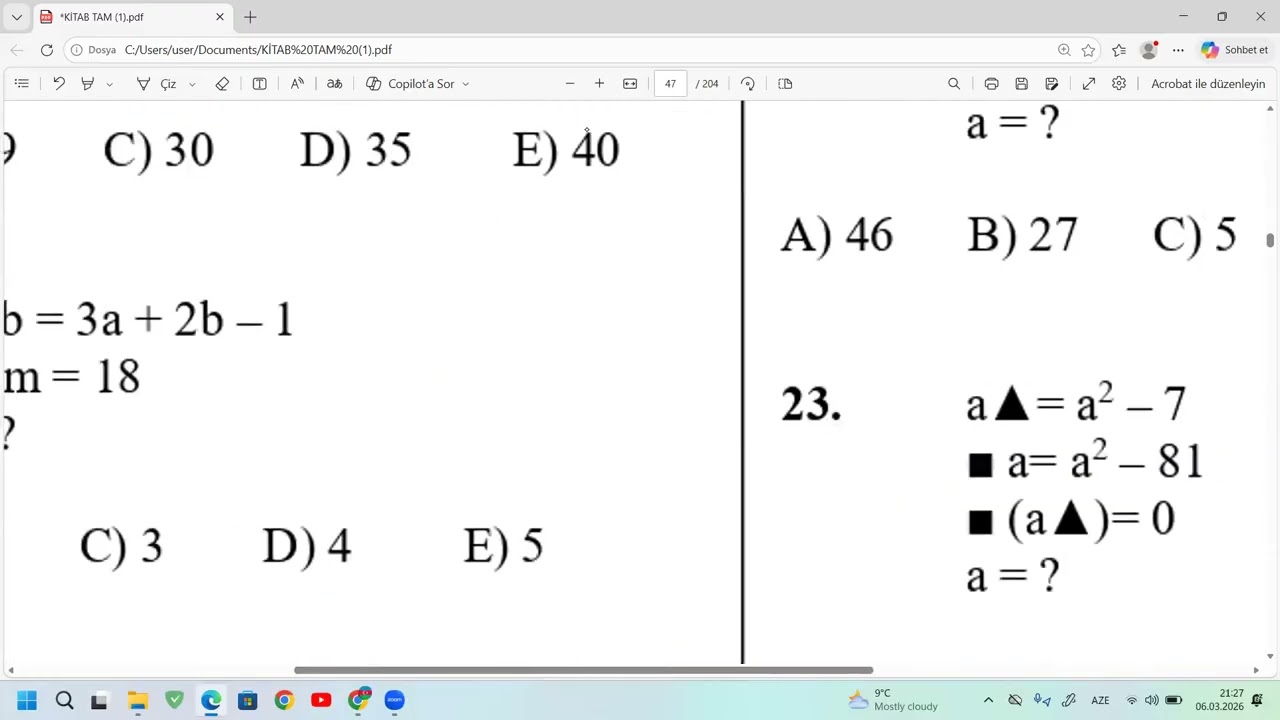The width and height of the screenshot is (1280, 720).
Task: Open File Explorer from the taskbar
Action: click(137, 700)
